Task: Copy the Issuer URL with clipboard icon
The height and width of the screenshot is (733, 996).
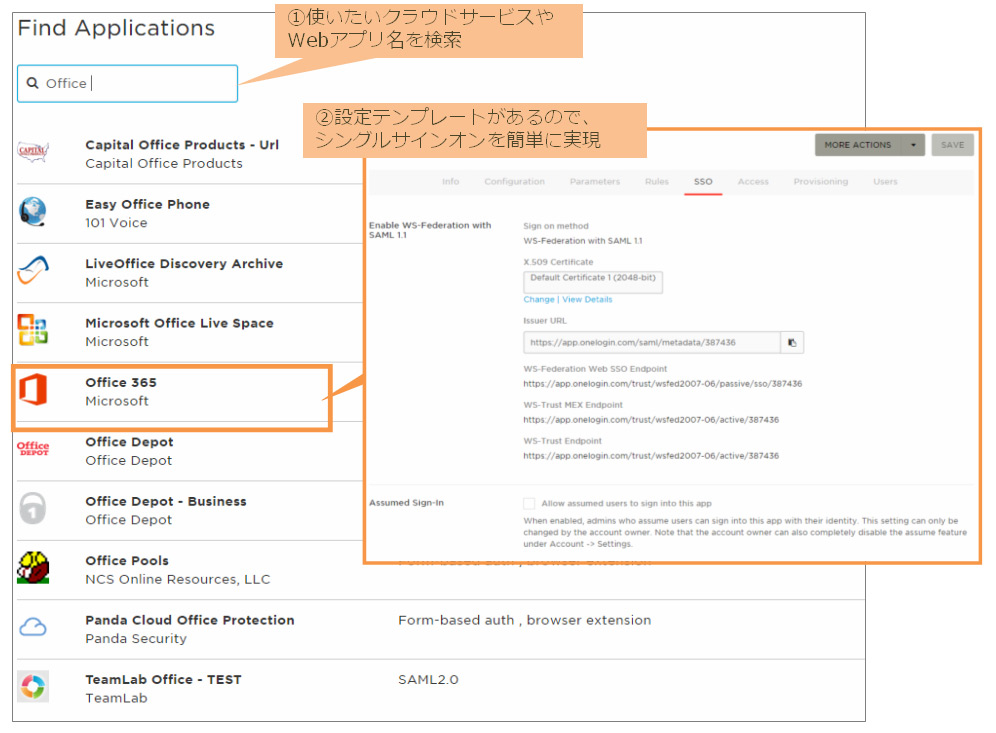Action: click(x=792, y=342)
